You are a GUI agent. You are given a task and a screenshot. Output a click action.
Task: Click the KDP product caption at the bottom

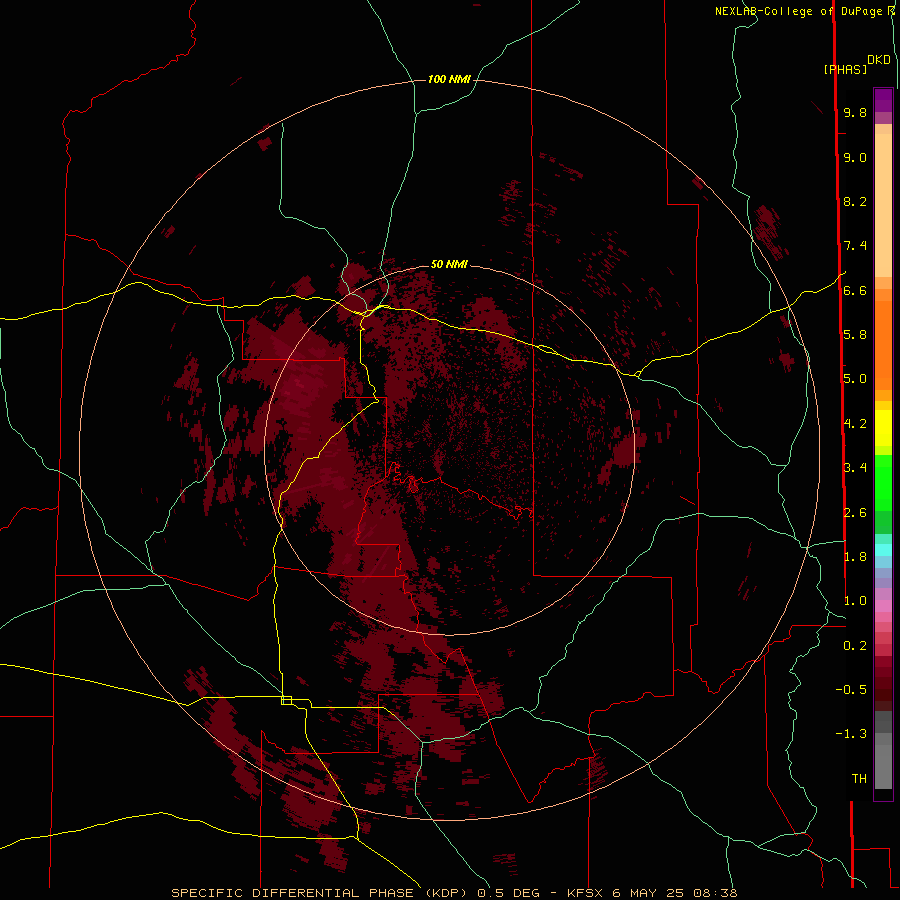(454, 893)
